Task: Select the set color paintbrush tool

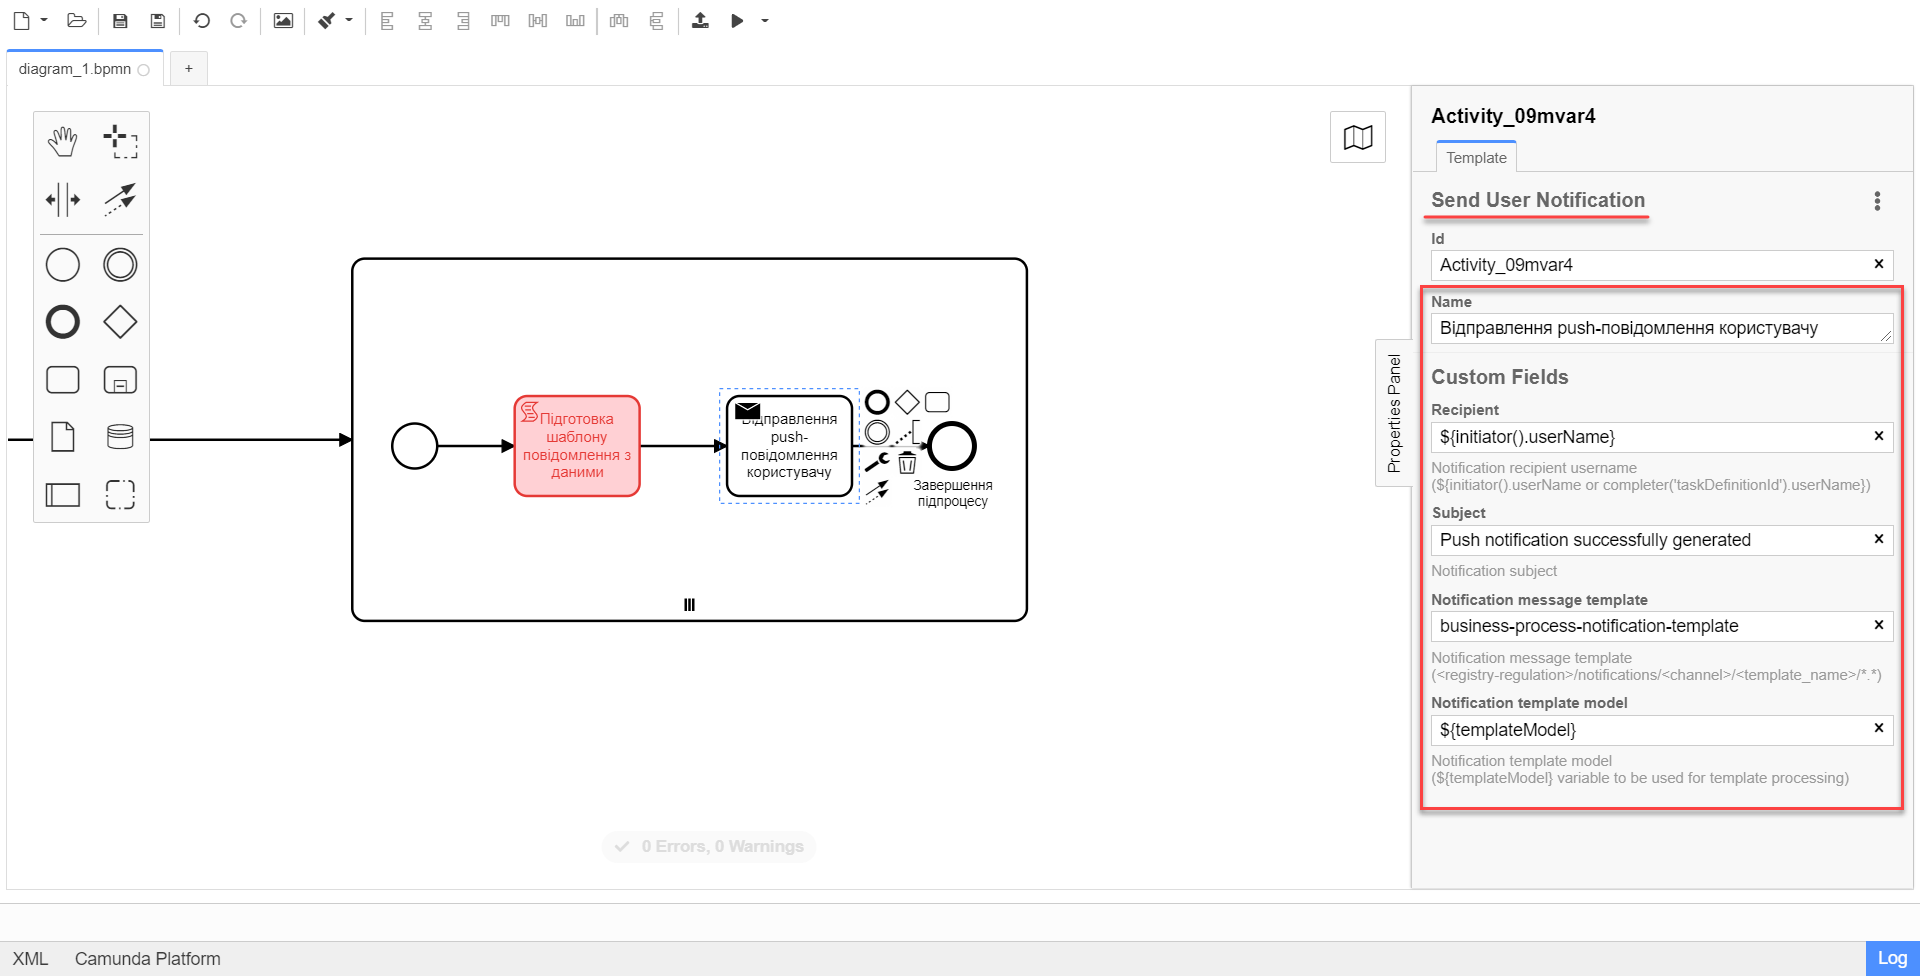Action: [327, 20]
